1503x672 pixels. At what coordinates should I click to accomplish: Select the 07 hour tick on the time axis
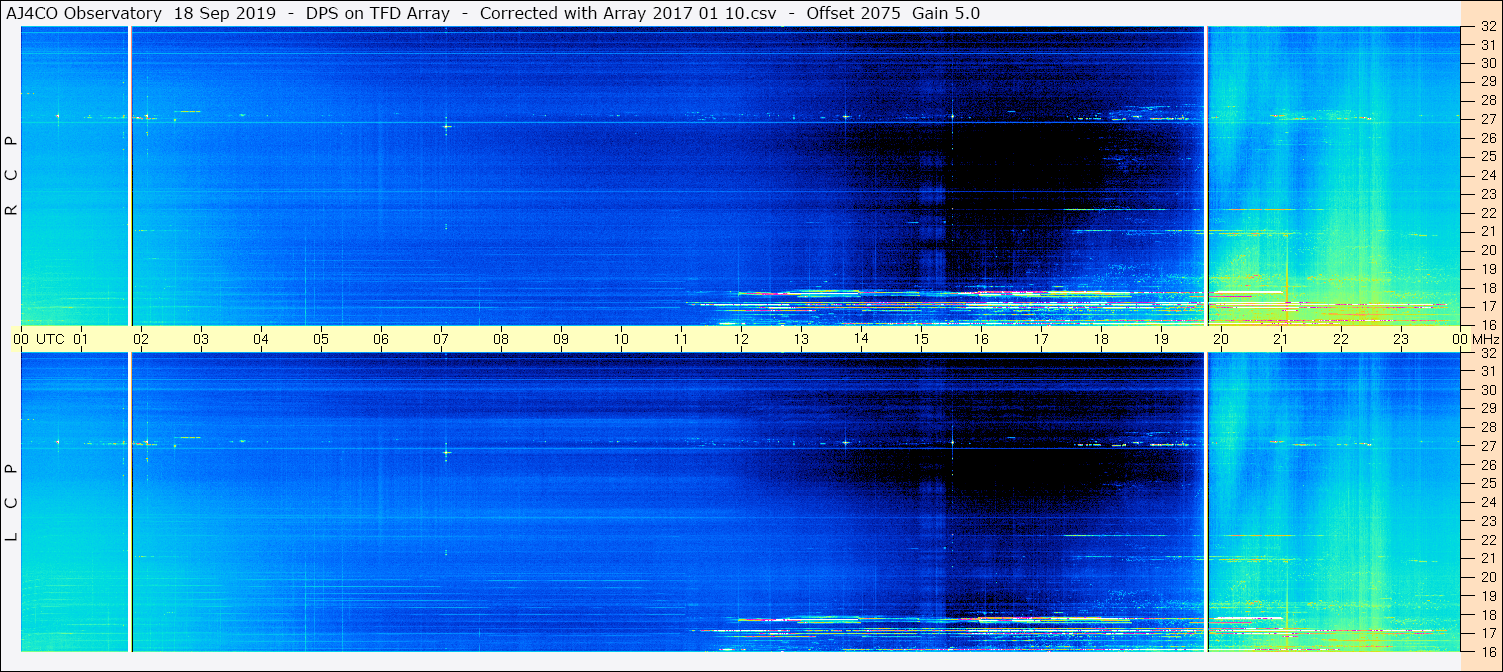(x=441, y=339)
